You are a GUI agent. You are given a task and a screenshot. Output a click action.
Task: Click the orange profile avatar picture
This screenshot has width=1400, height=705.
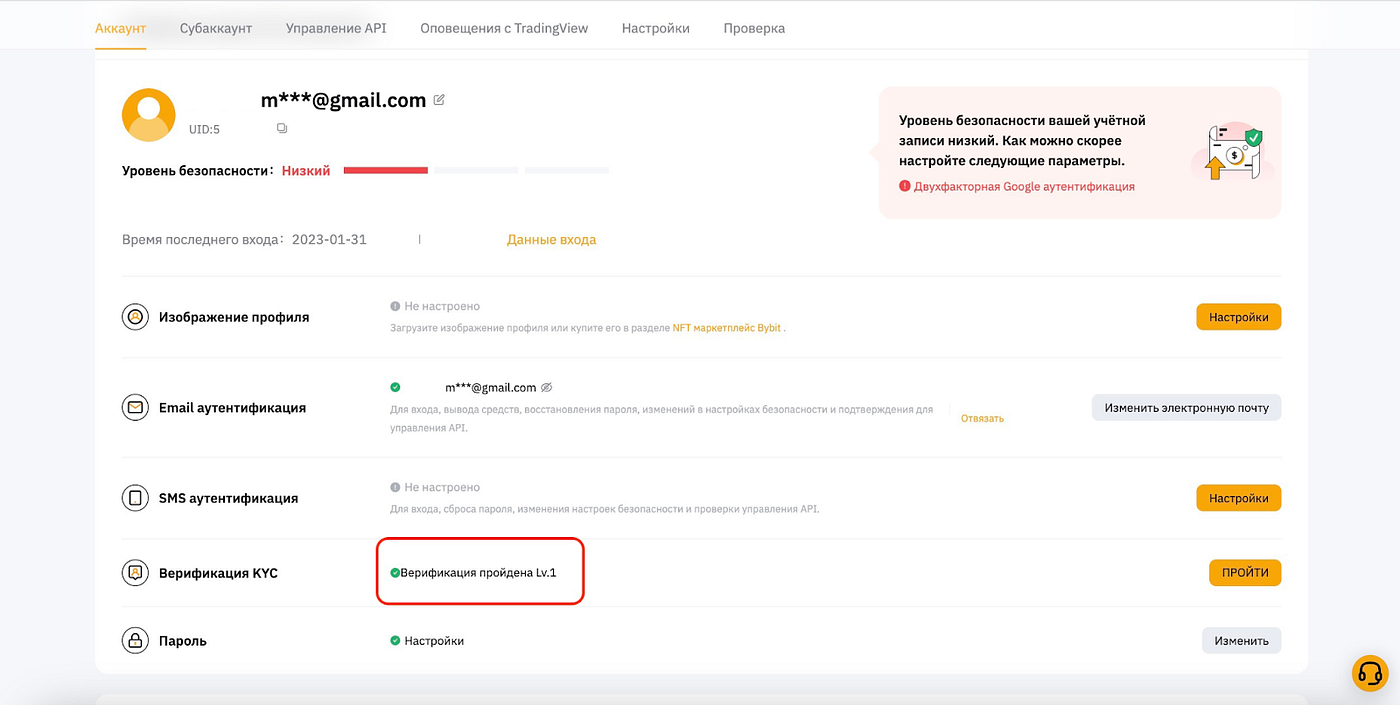tap(149, 115)
